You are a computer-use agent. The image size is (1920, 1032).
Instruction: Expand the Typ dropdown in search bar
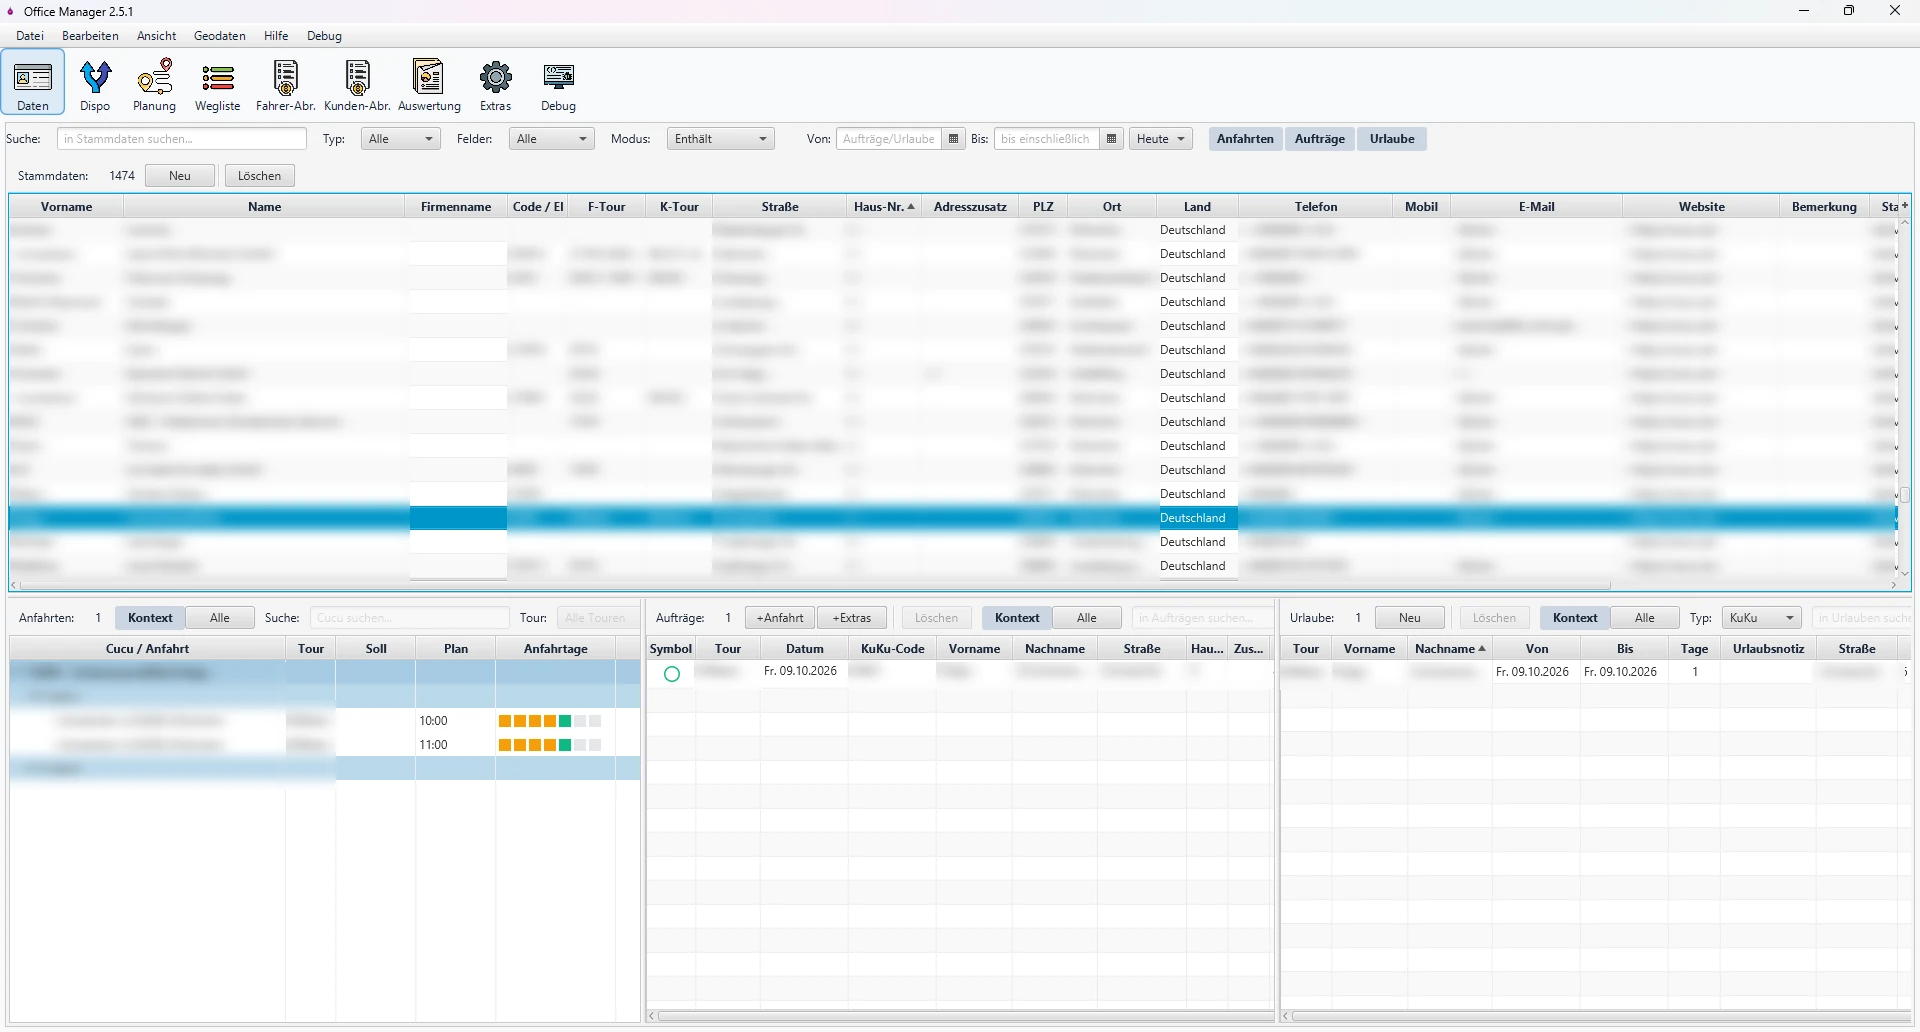click(401, 139)
